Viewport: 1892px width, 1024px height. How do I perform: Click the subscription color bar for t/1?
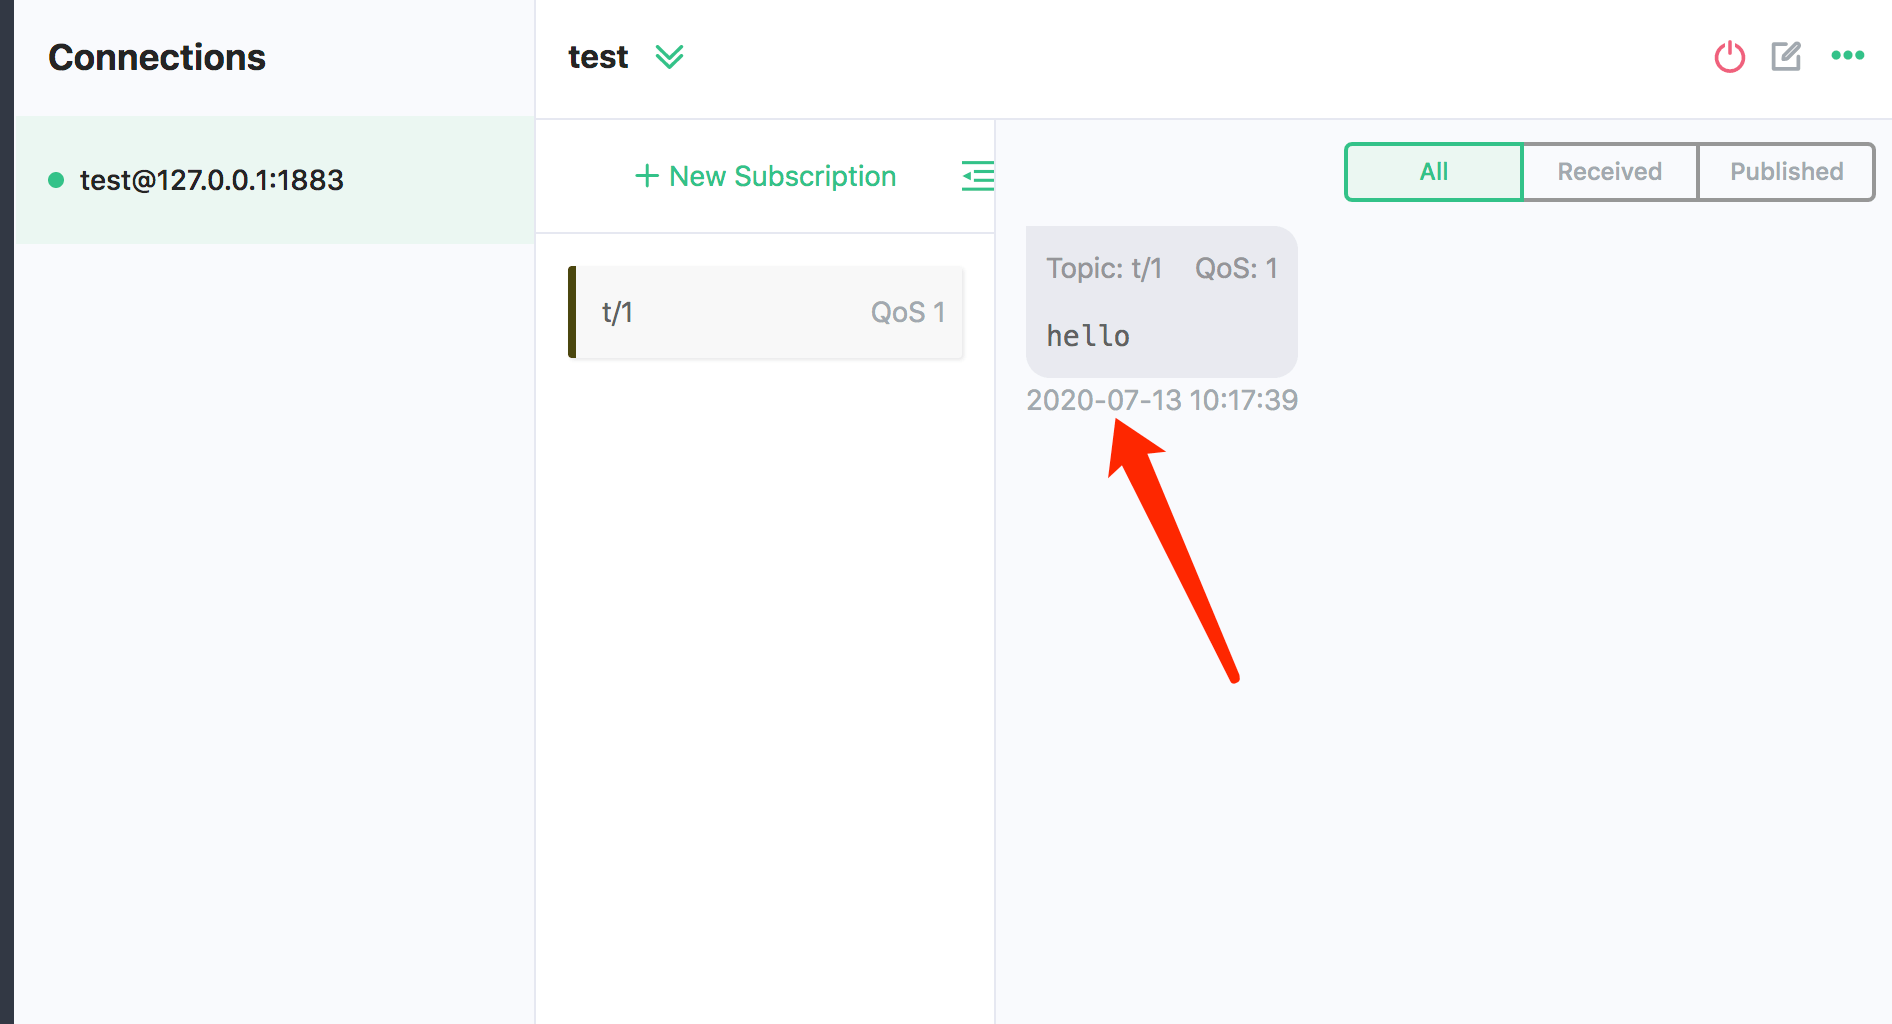(x=572, y=312)
